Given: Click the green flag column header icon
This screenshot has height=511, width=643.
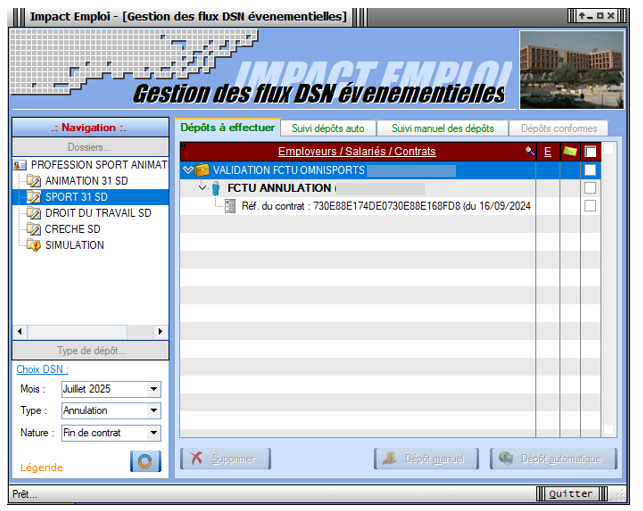Looking at the screenshot, I should coord(569,151).
